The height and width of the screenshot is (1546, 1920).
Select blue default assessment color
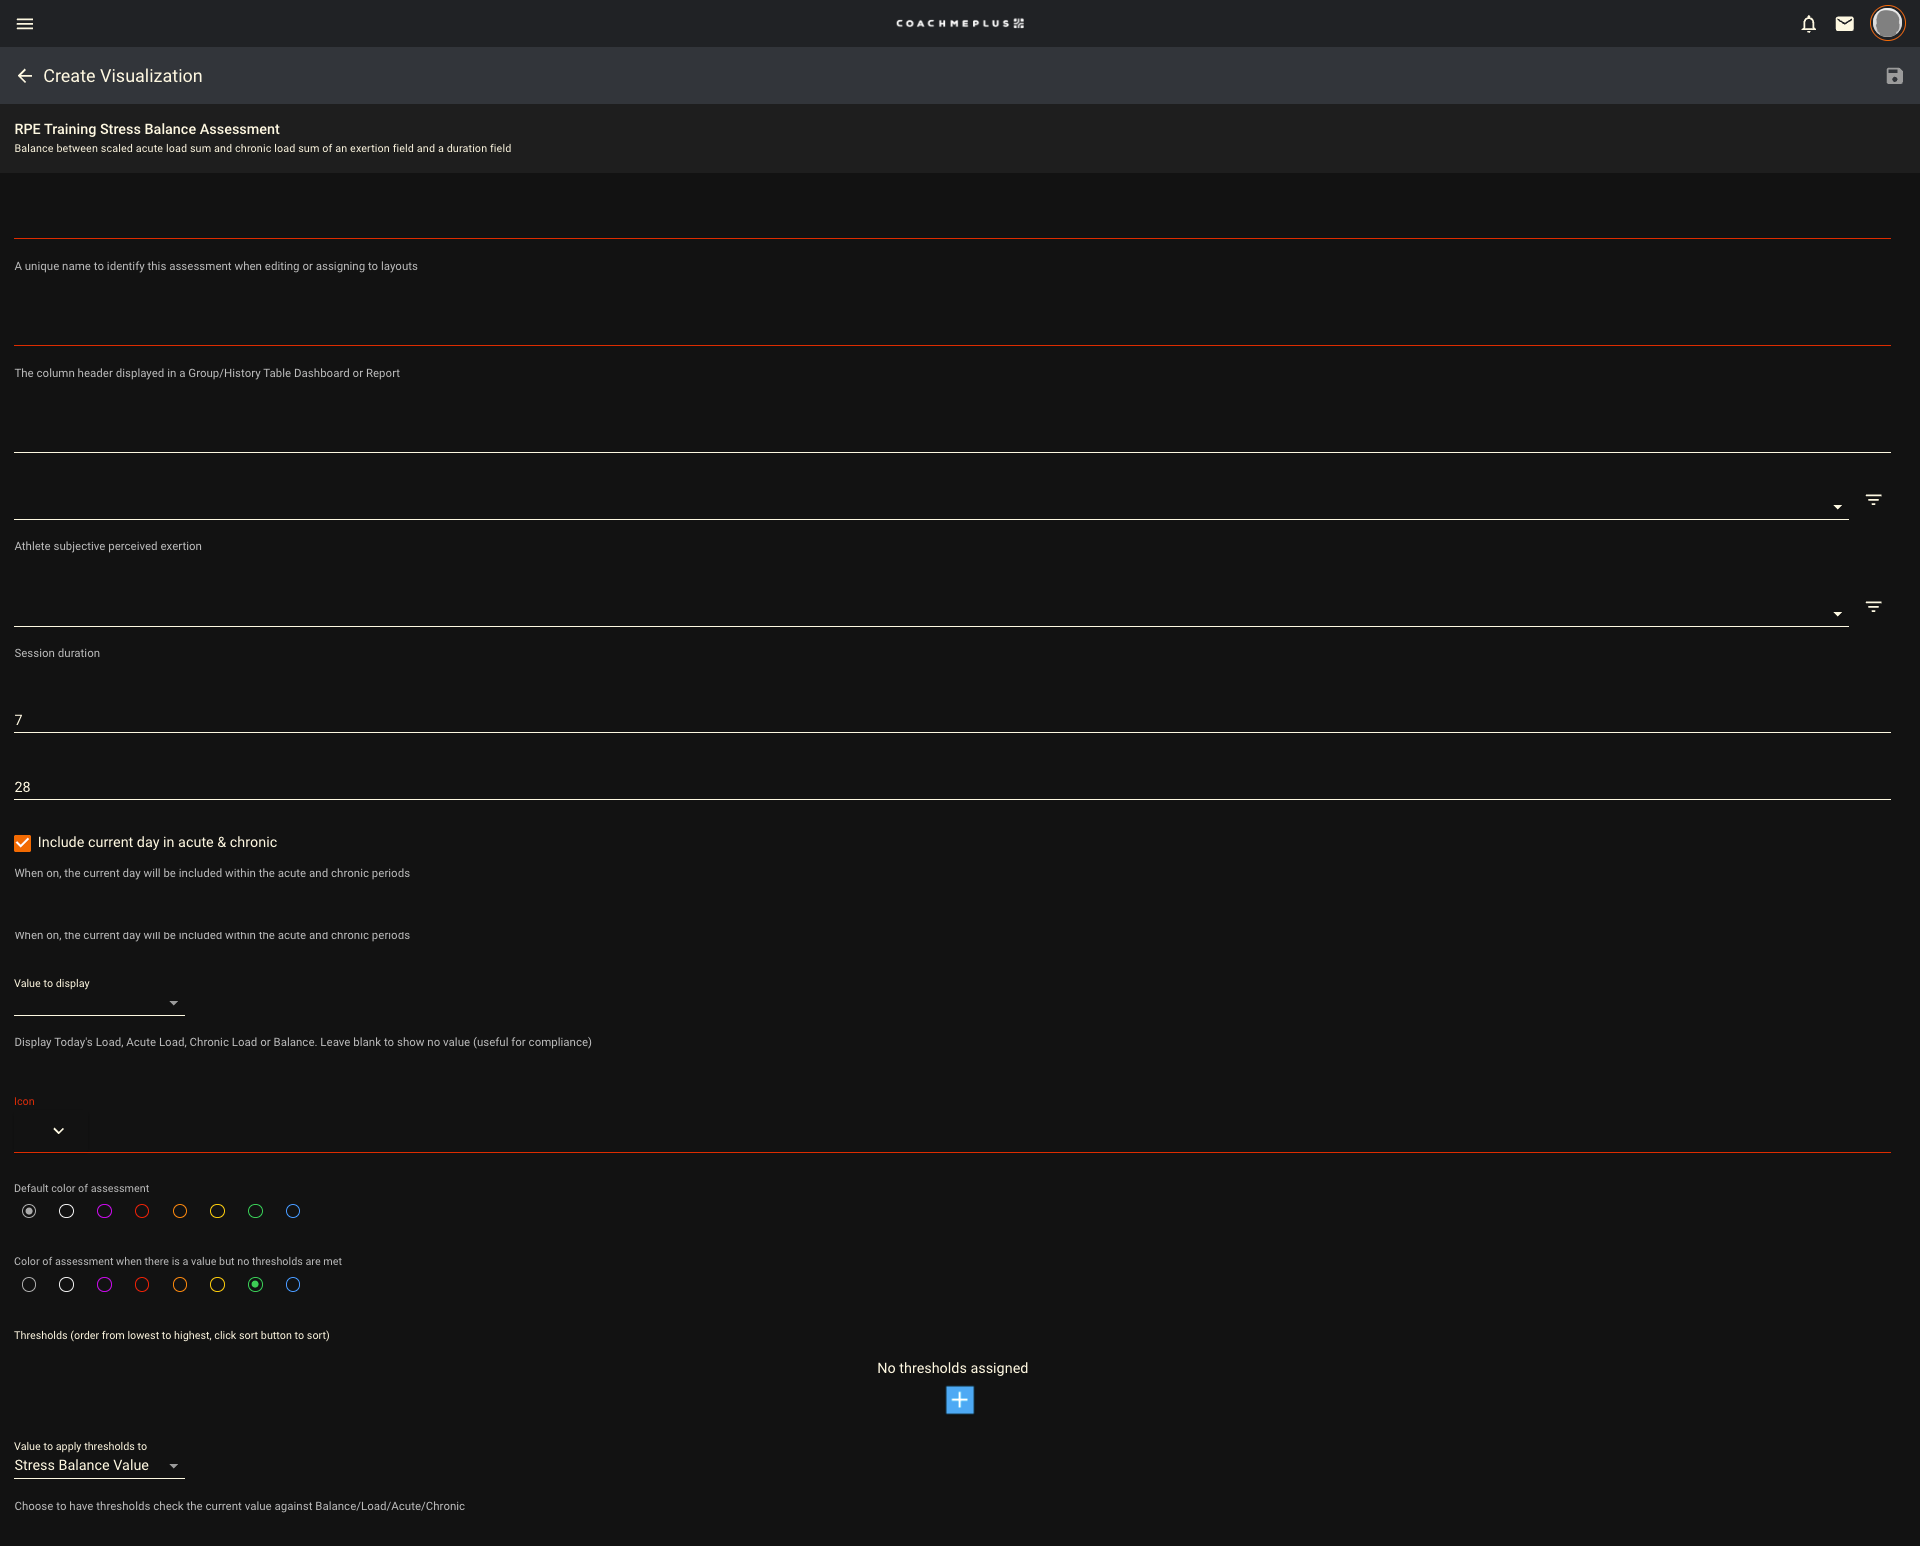293,1211
